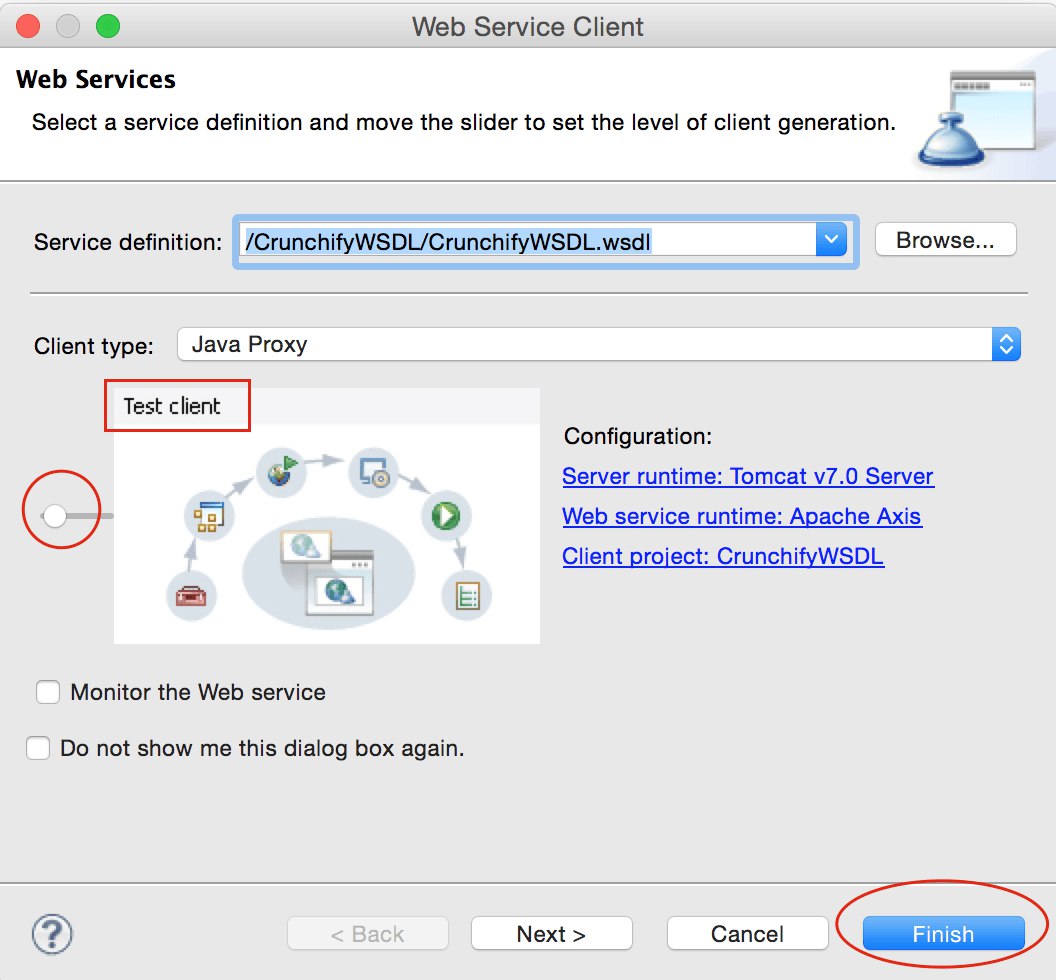
Task: Click the Configuration: label
Action: coord(638,436)
